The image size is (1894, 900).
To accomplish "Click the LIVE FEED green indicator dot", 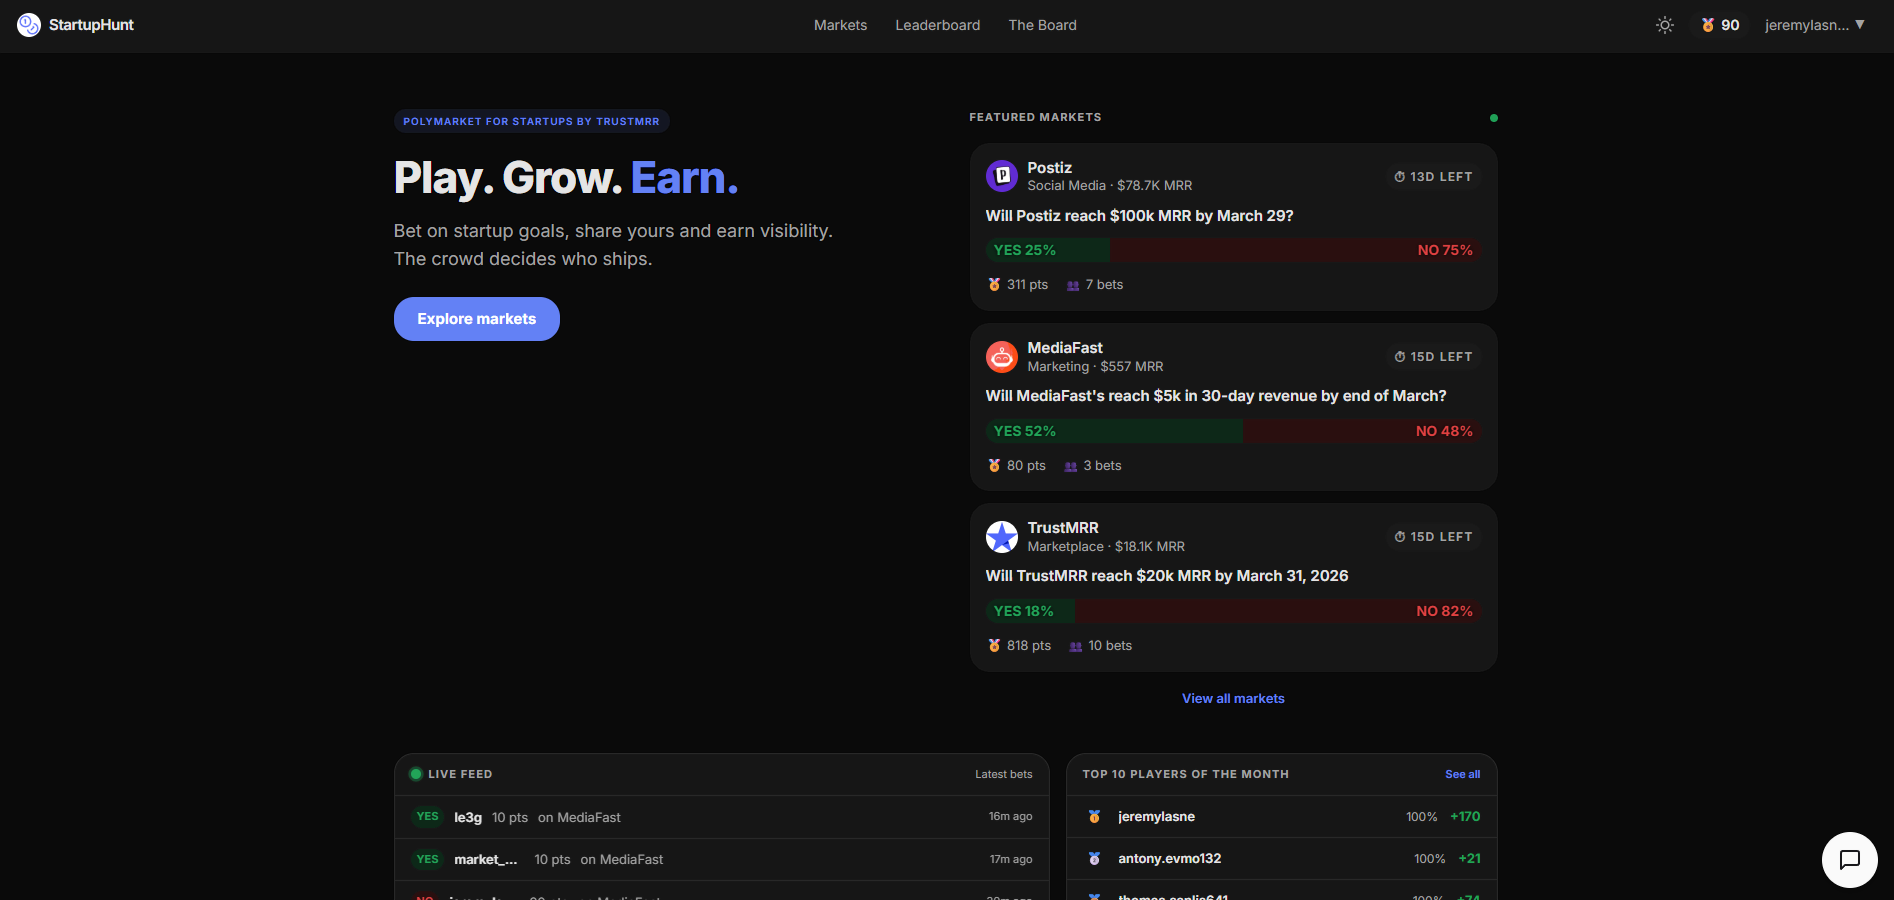I will click(x=415, y=773).
